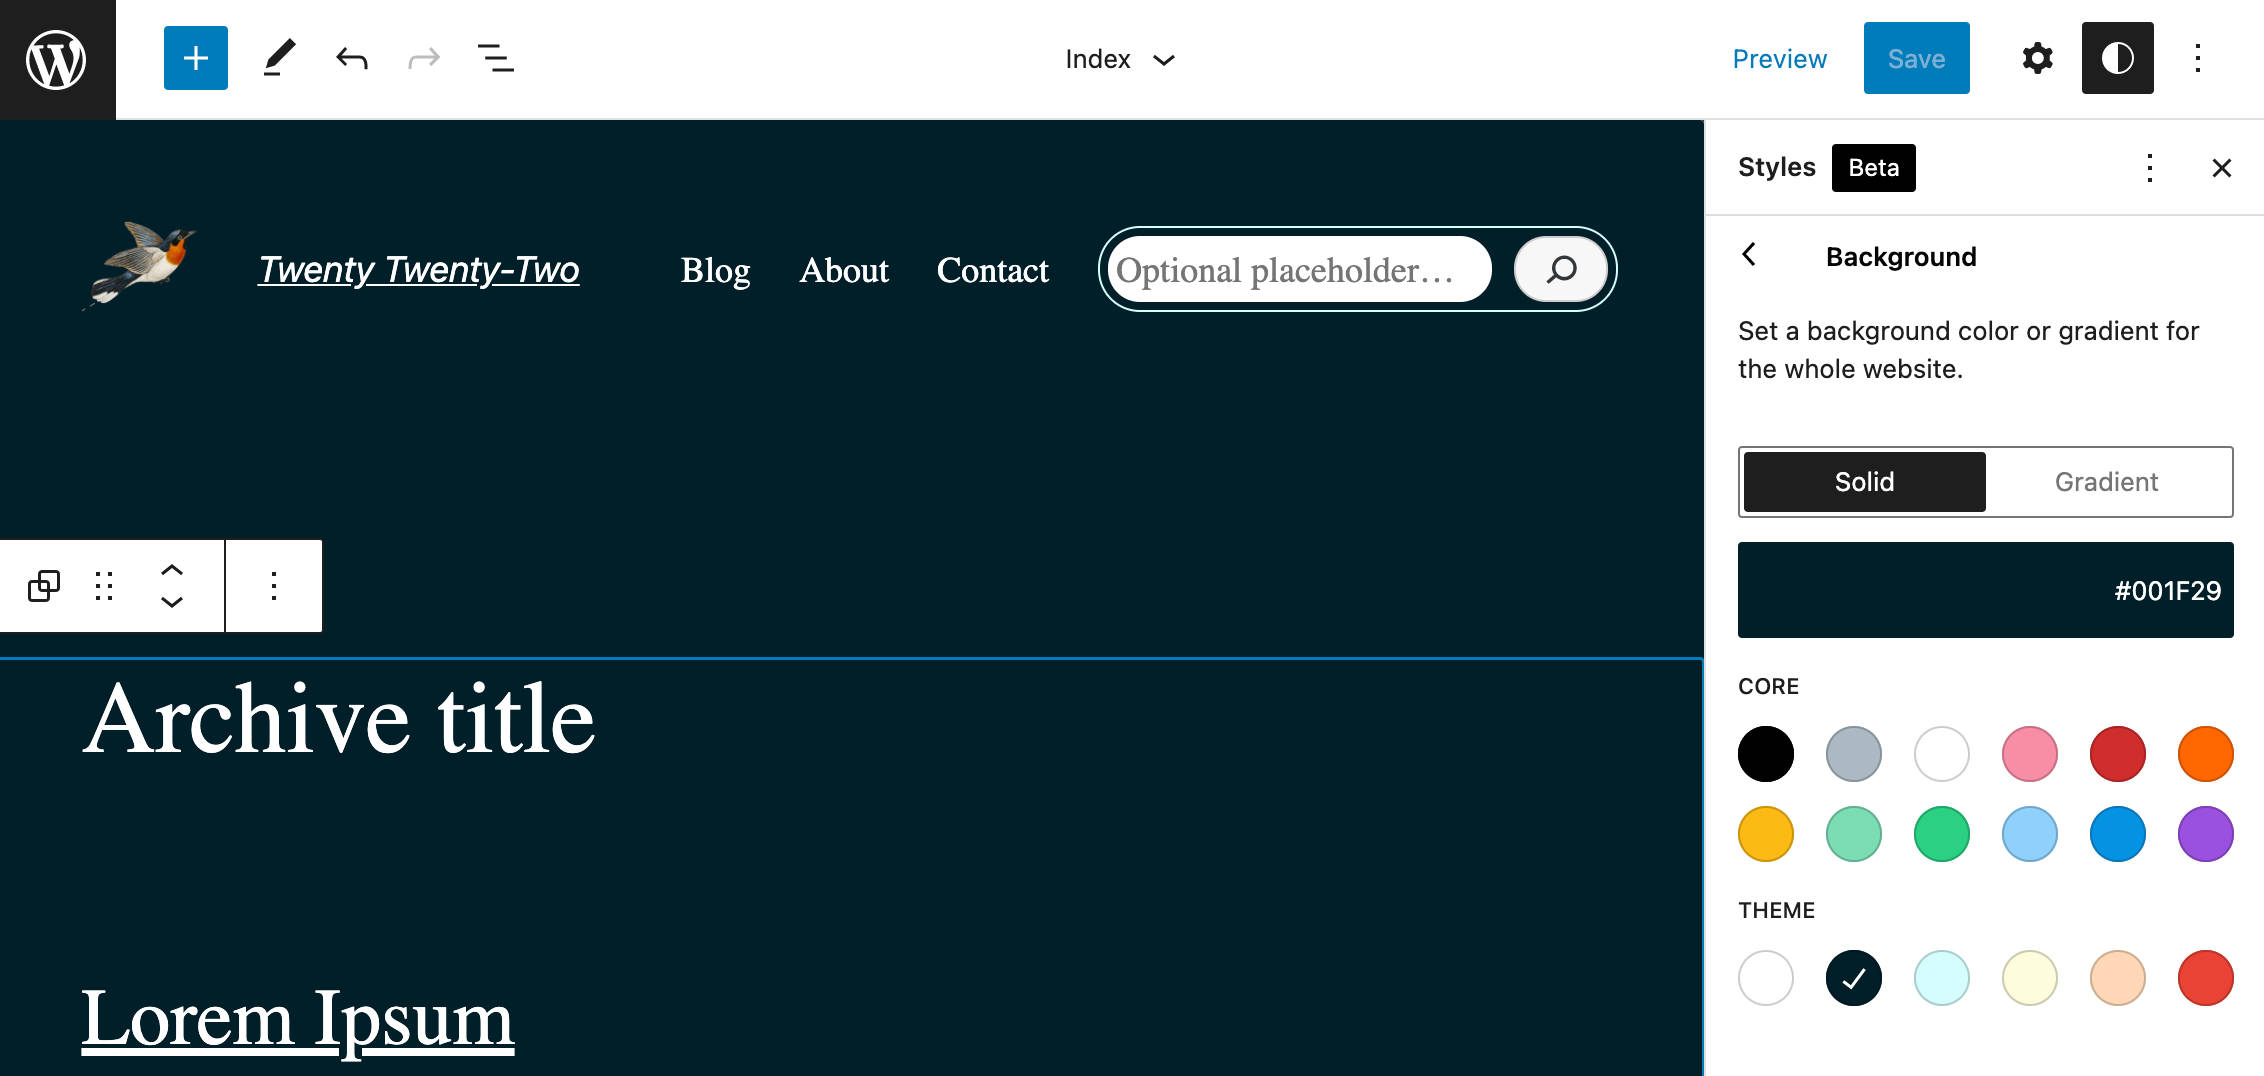Image resolution: width=2264 pixels, height=1076 pixels.
Task: Click the search magnifier button in header
Action: [1561, 269]
